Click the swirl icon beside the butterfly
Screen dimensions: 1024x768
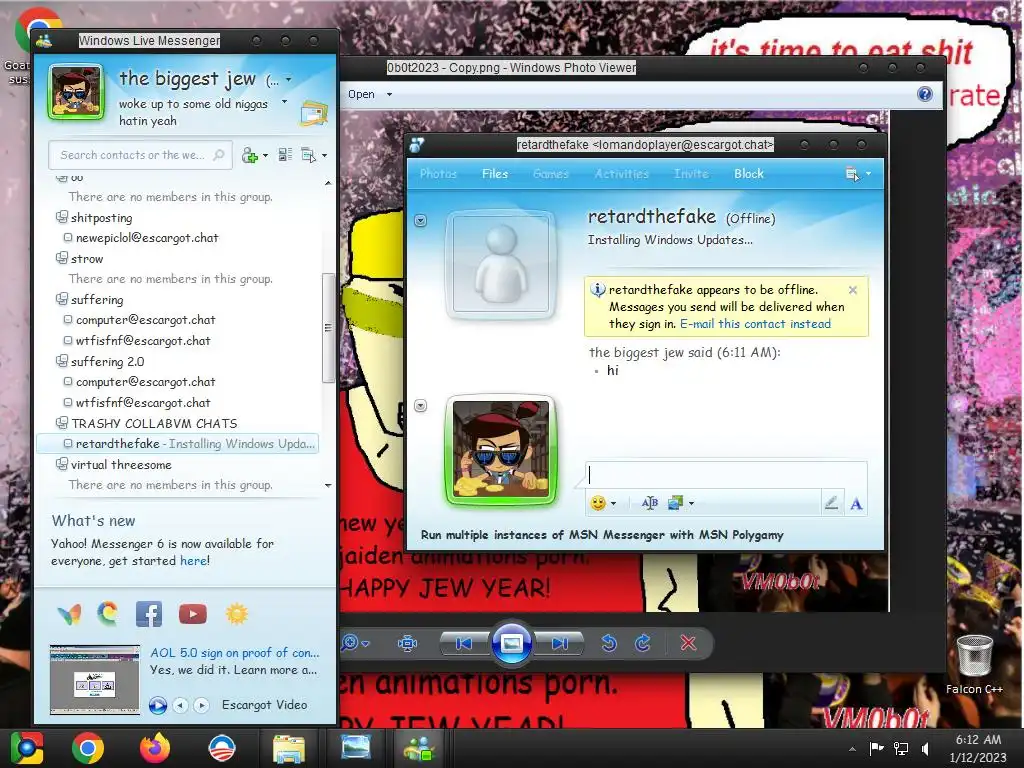(108, 614)
